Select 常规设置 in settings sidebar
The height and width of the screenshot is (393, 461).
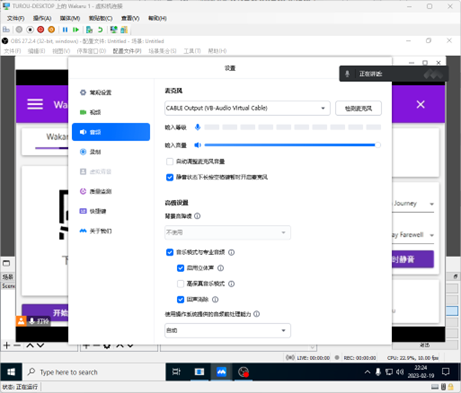coord(111,92)
